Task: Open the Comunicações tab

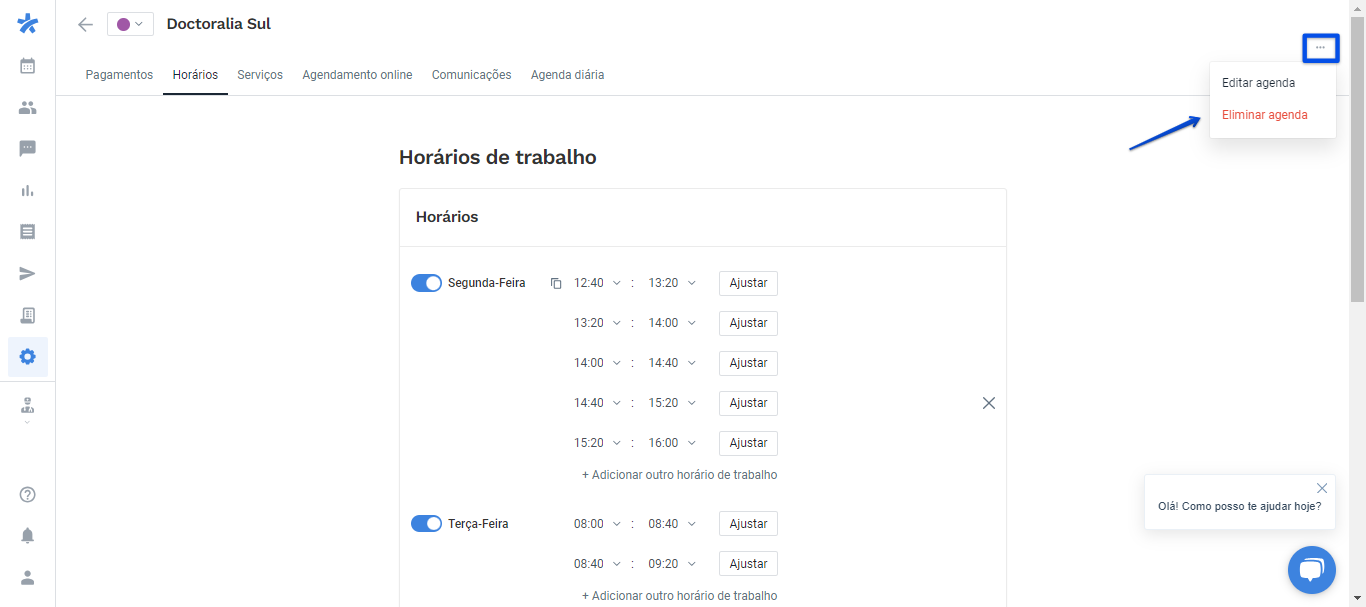Action: 471,75
